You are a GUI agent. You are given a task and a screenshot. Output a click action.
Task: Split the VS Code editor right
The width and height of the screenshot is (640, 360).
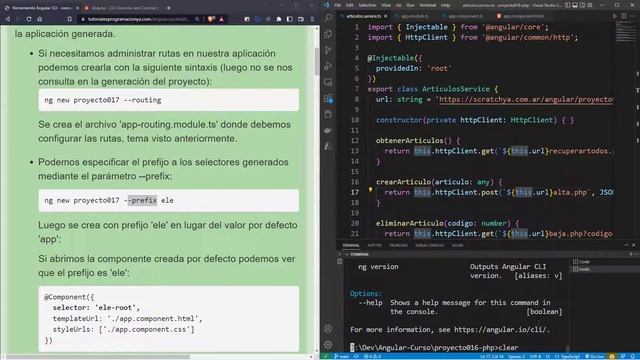click(x=624, y=16)
